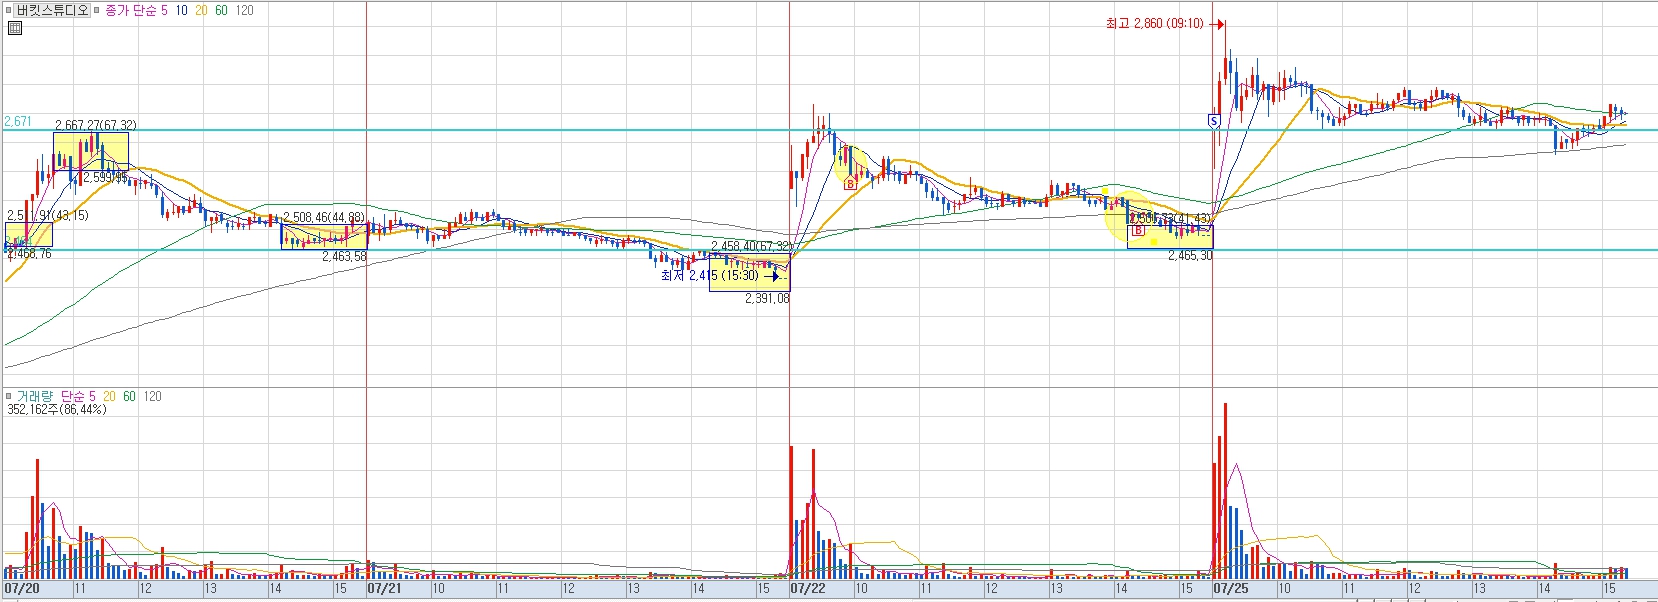Click the blue S sell marker on 07/25

[1213, 120]
